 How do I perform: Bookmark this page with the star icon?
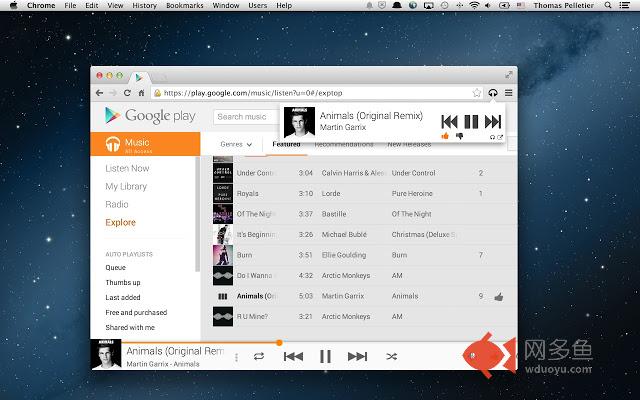(x=477, y=93)
